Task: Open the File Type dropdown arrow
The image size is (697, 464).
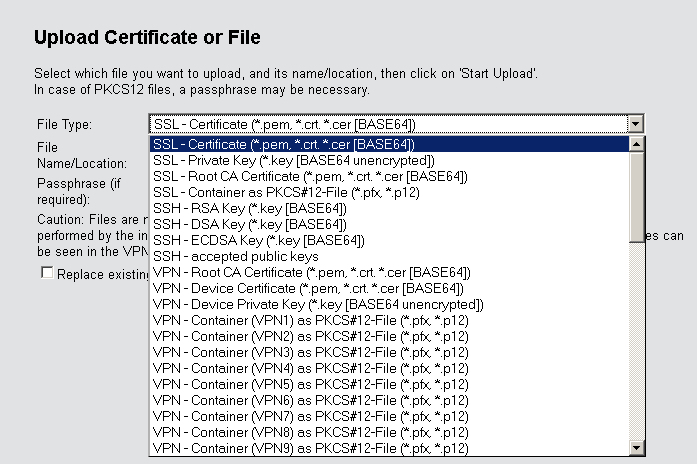Action: 634,124
